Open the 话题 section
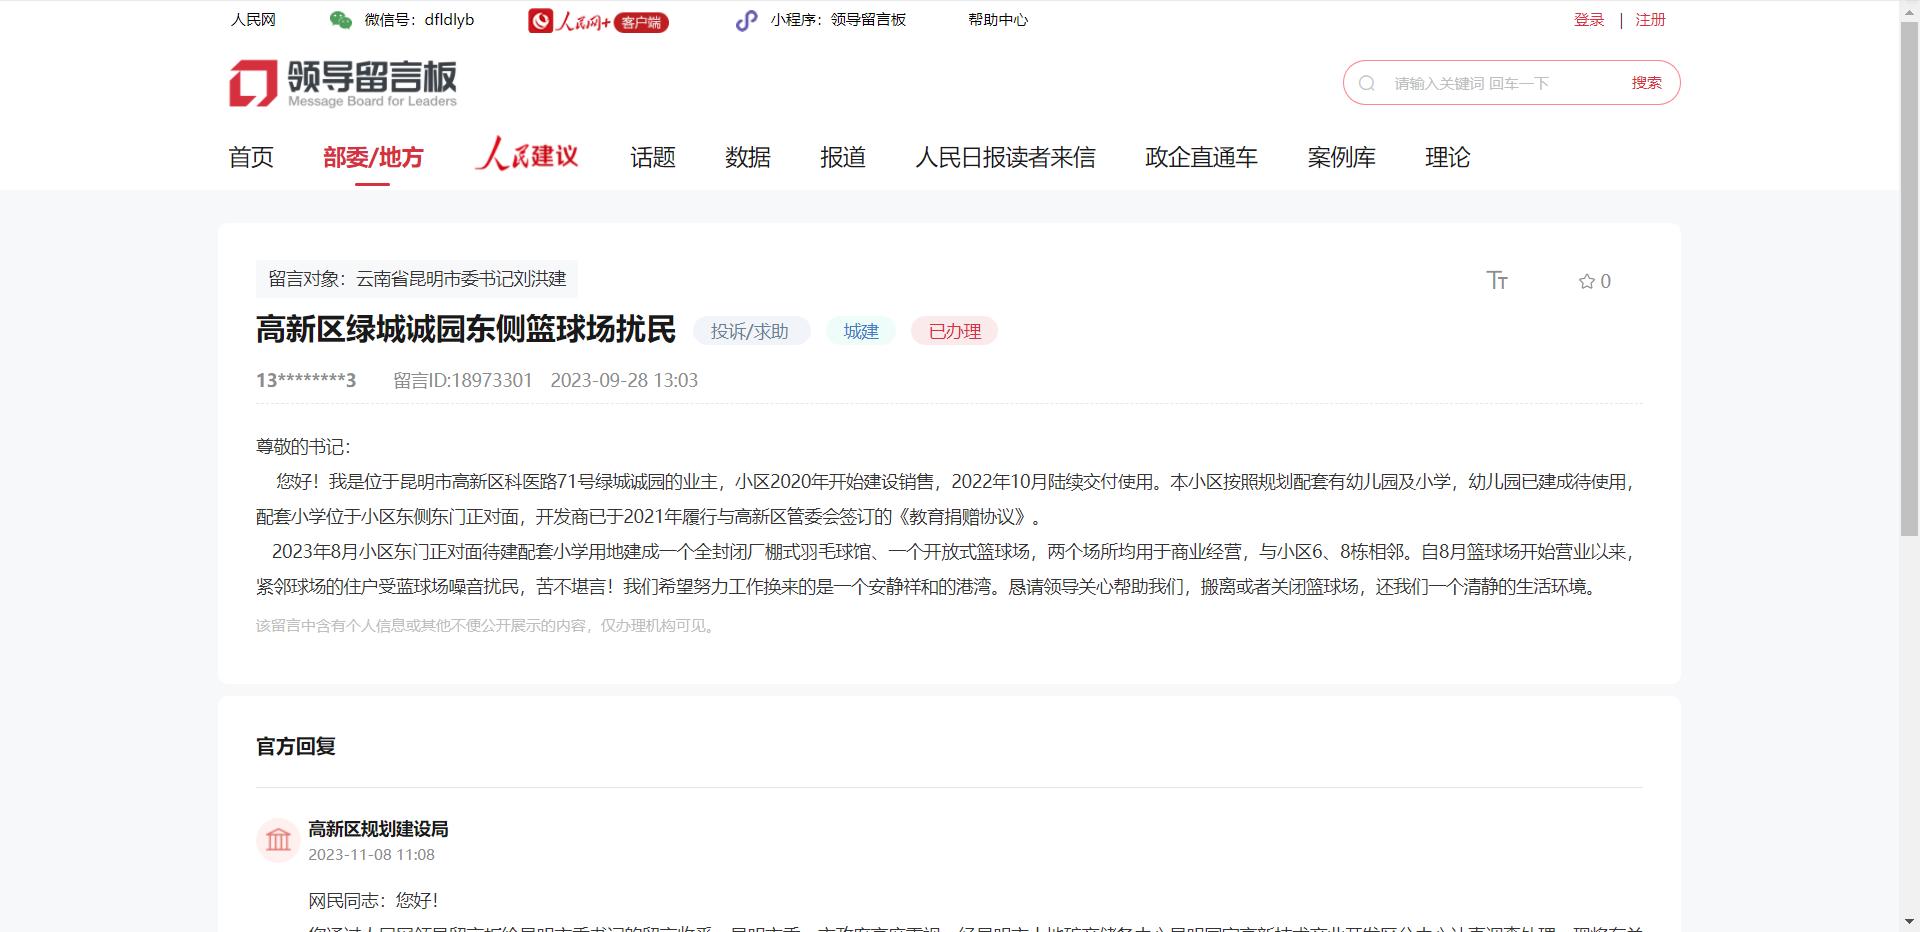This screenshot has height=932, width=1920. click(652, 157)
